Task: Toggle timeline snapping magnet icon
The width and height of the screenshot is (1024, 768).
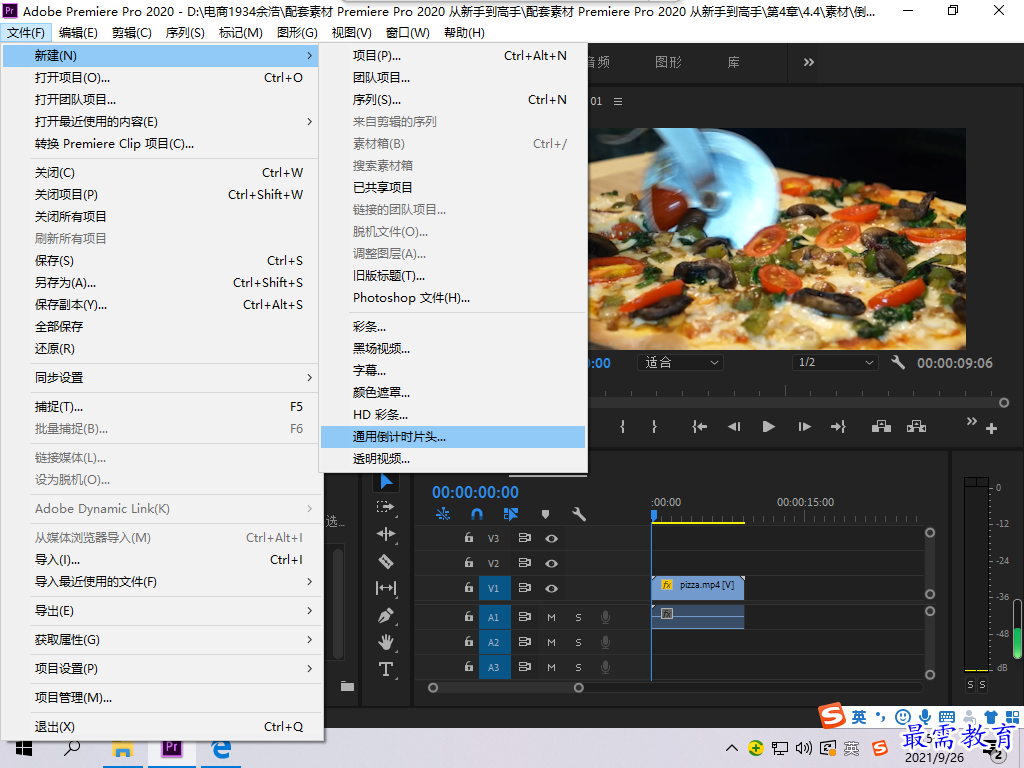Action: (477, 514)
